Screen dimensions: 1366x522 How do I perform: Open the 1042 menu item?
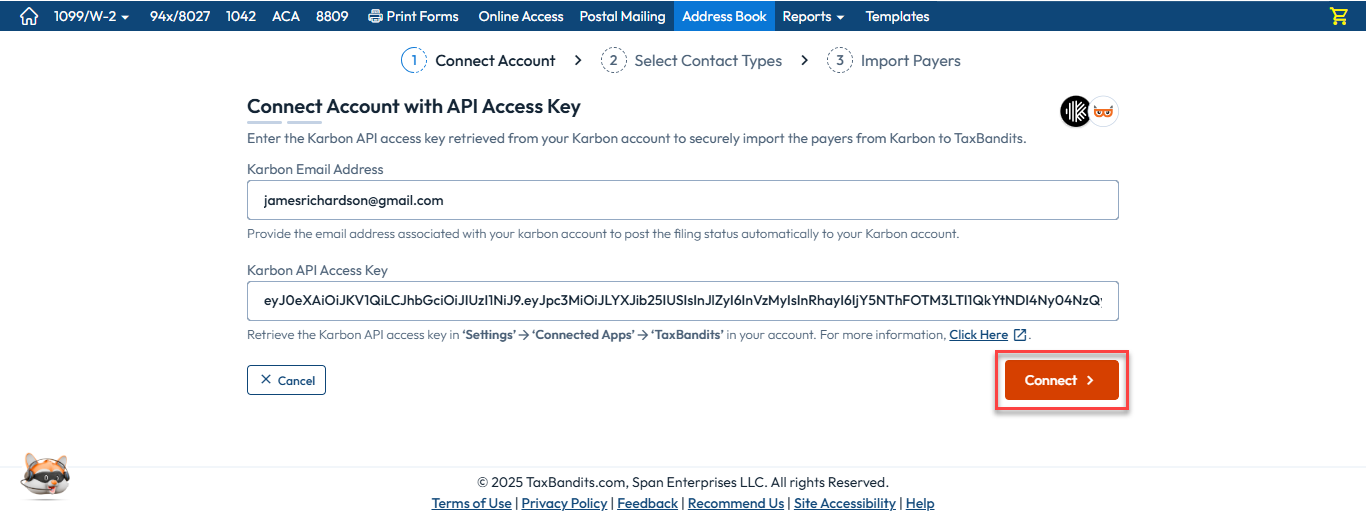pos(241,16)
